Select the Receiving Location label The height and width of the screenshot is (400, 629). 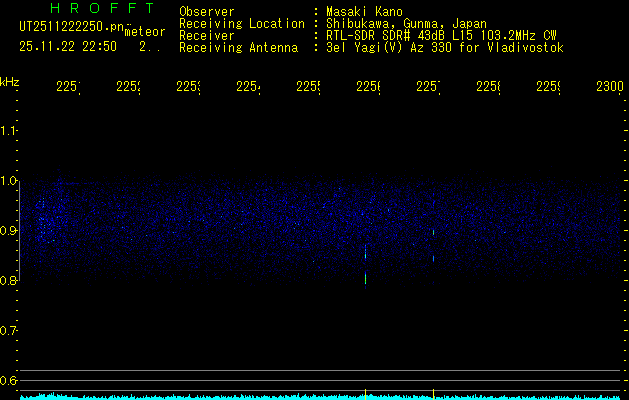tap(242, 24)
